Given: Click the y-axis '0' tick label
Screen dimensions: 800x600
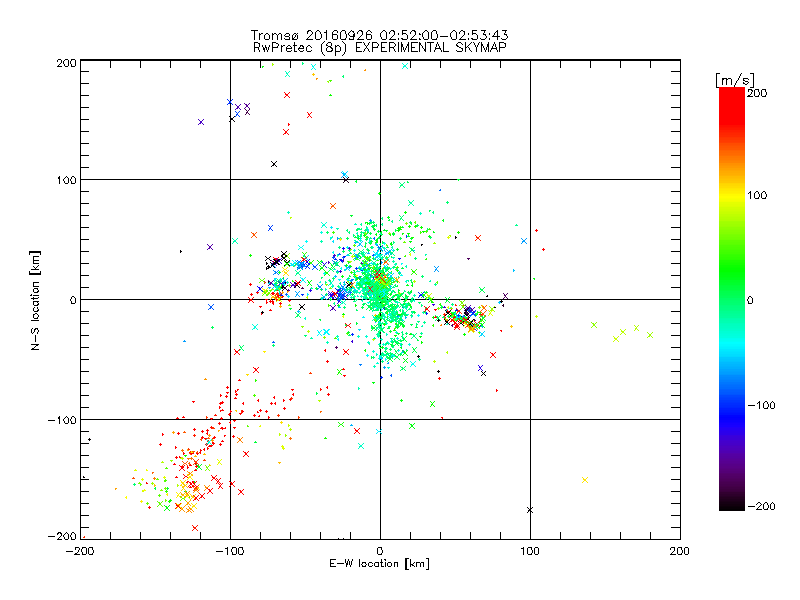Looking at the screenshot, I should coord(73,300).
